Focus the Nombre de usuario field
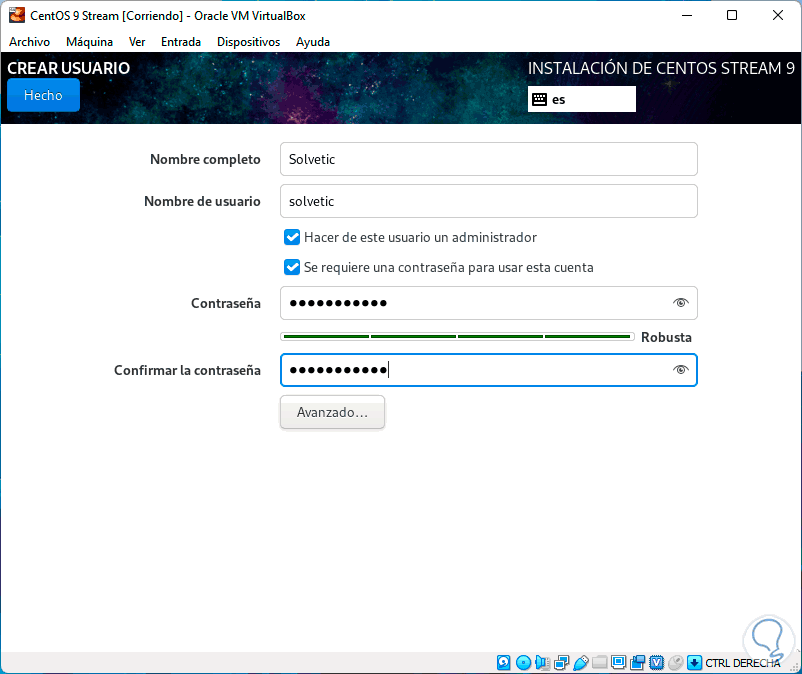The height and width of the screenshot is (674, 802). coord(488,201)
